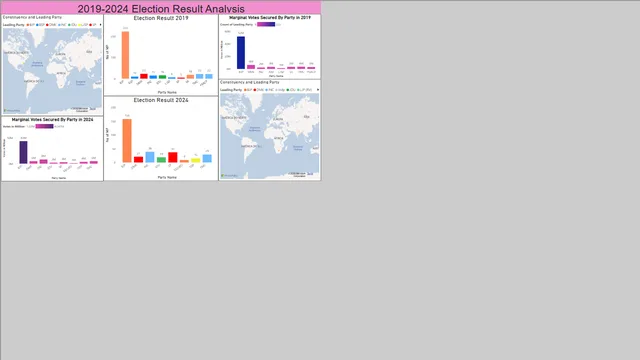Image resolution: width=640 pixels, height=360 pixels.
Task: Select the dark blue bar in Marginal Votes 2019
Action: pos(241,53)
